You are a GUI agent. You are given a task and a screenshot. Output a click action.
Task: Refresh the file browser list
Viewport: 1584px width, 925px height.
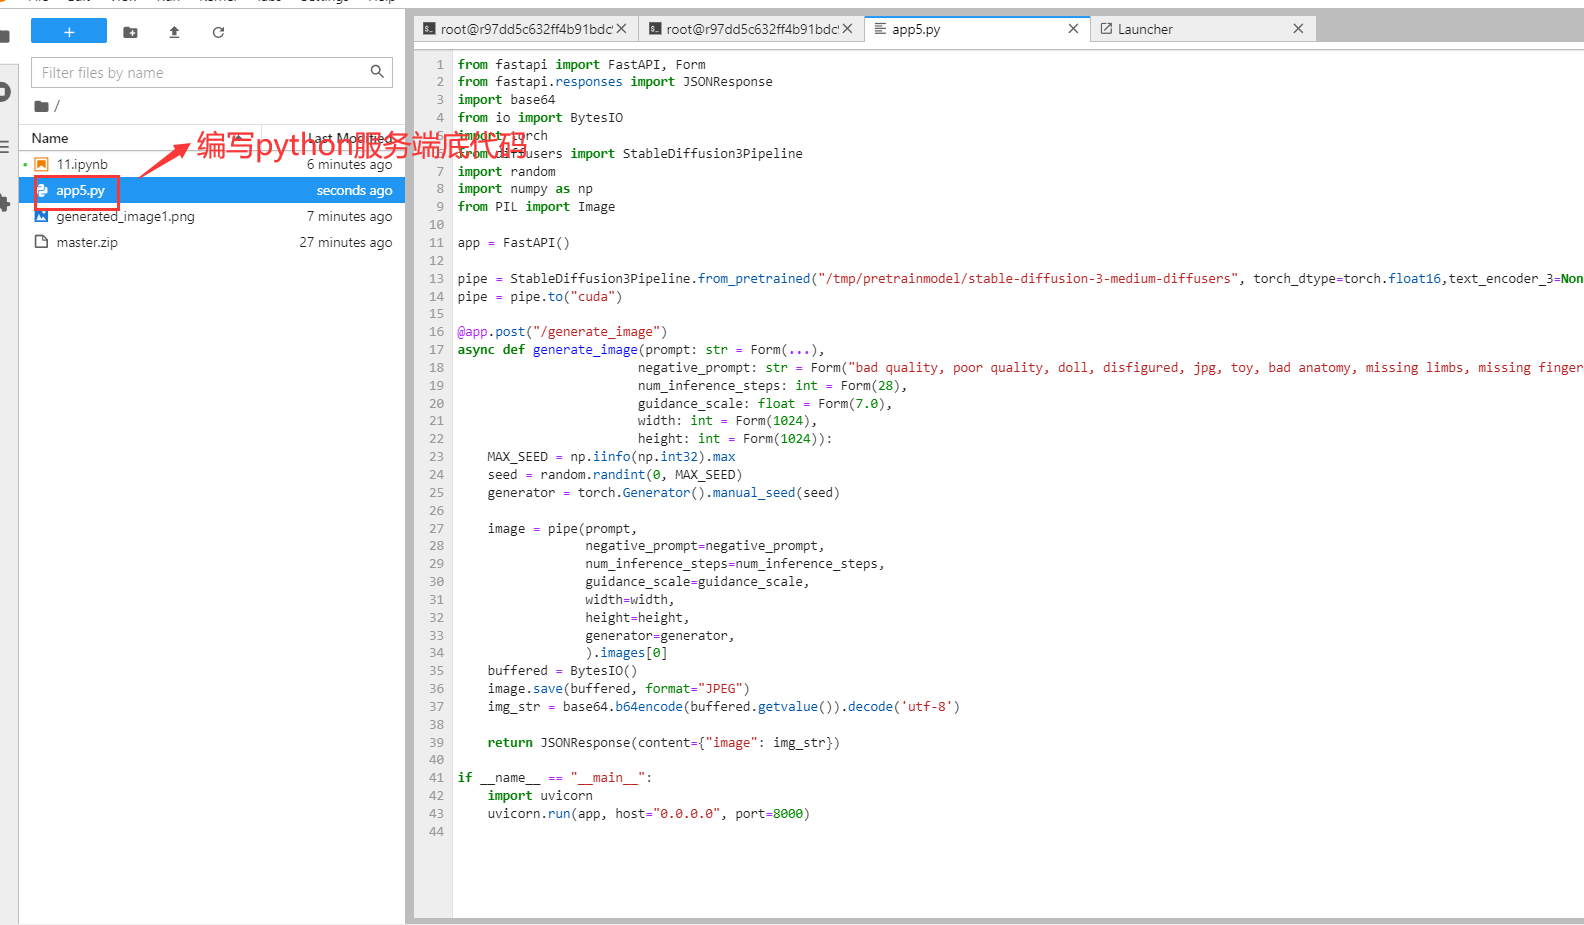pos(218,32)
